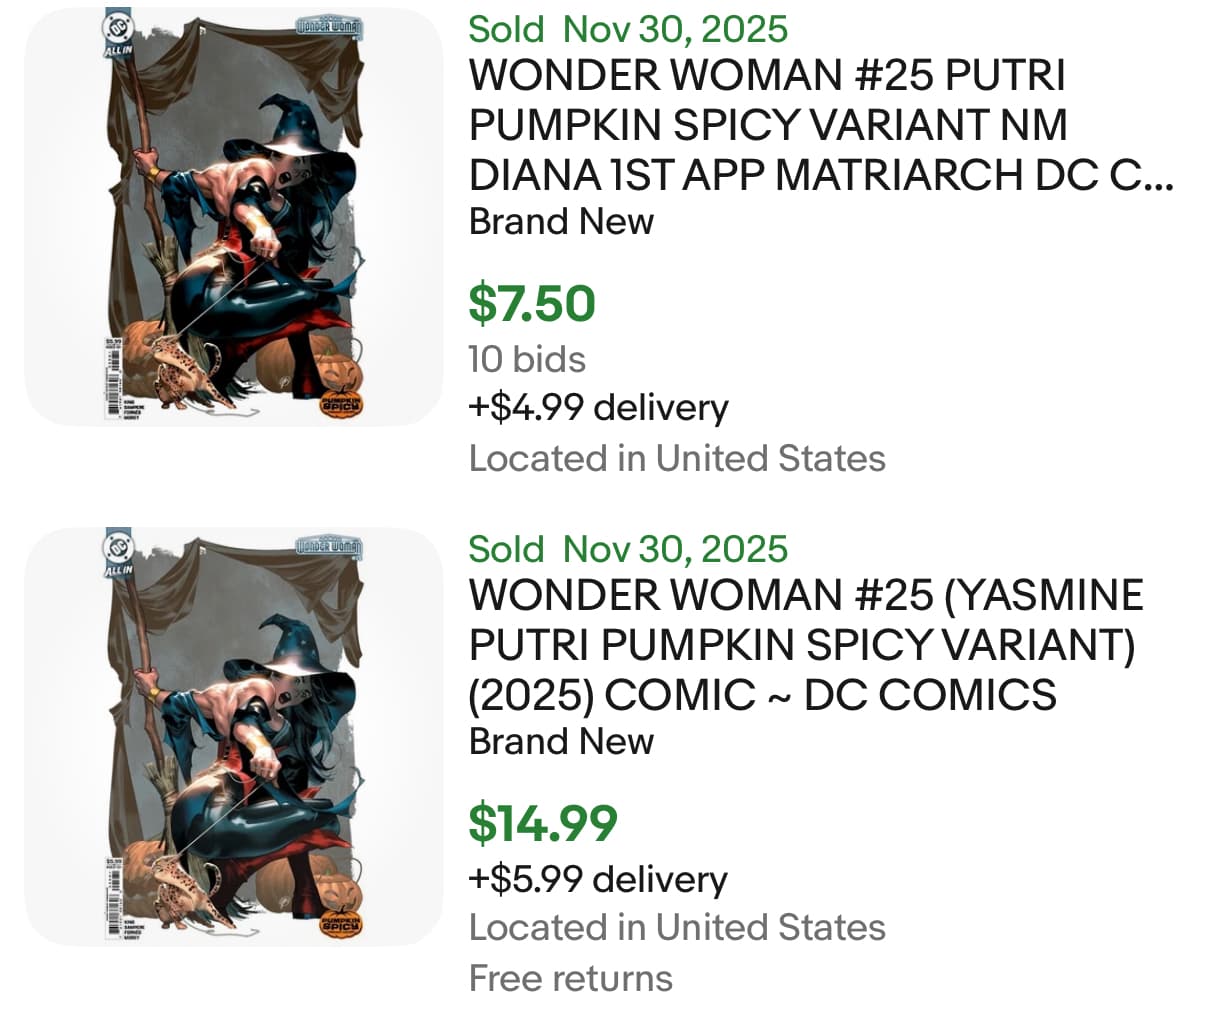Click the Free returns label

pyautogui.click(x=570, y=978)
